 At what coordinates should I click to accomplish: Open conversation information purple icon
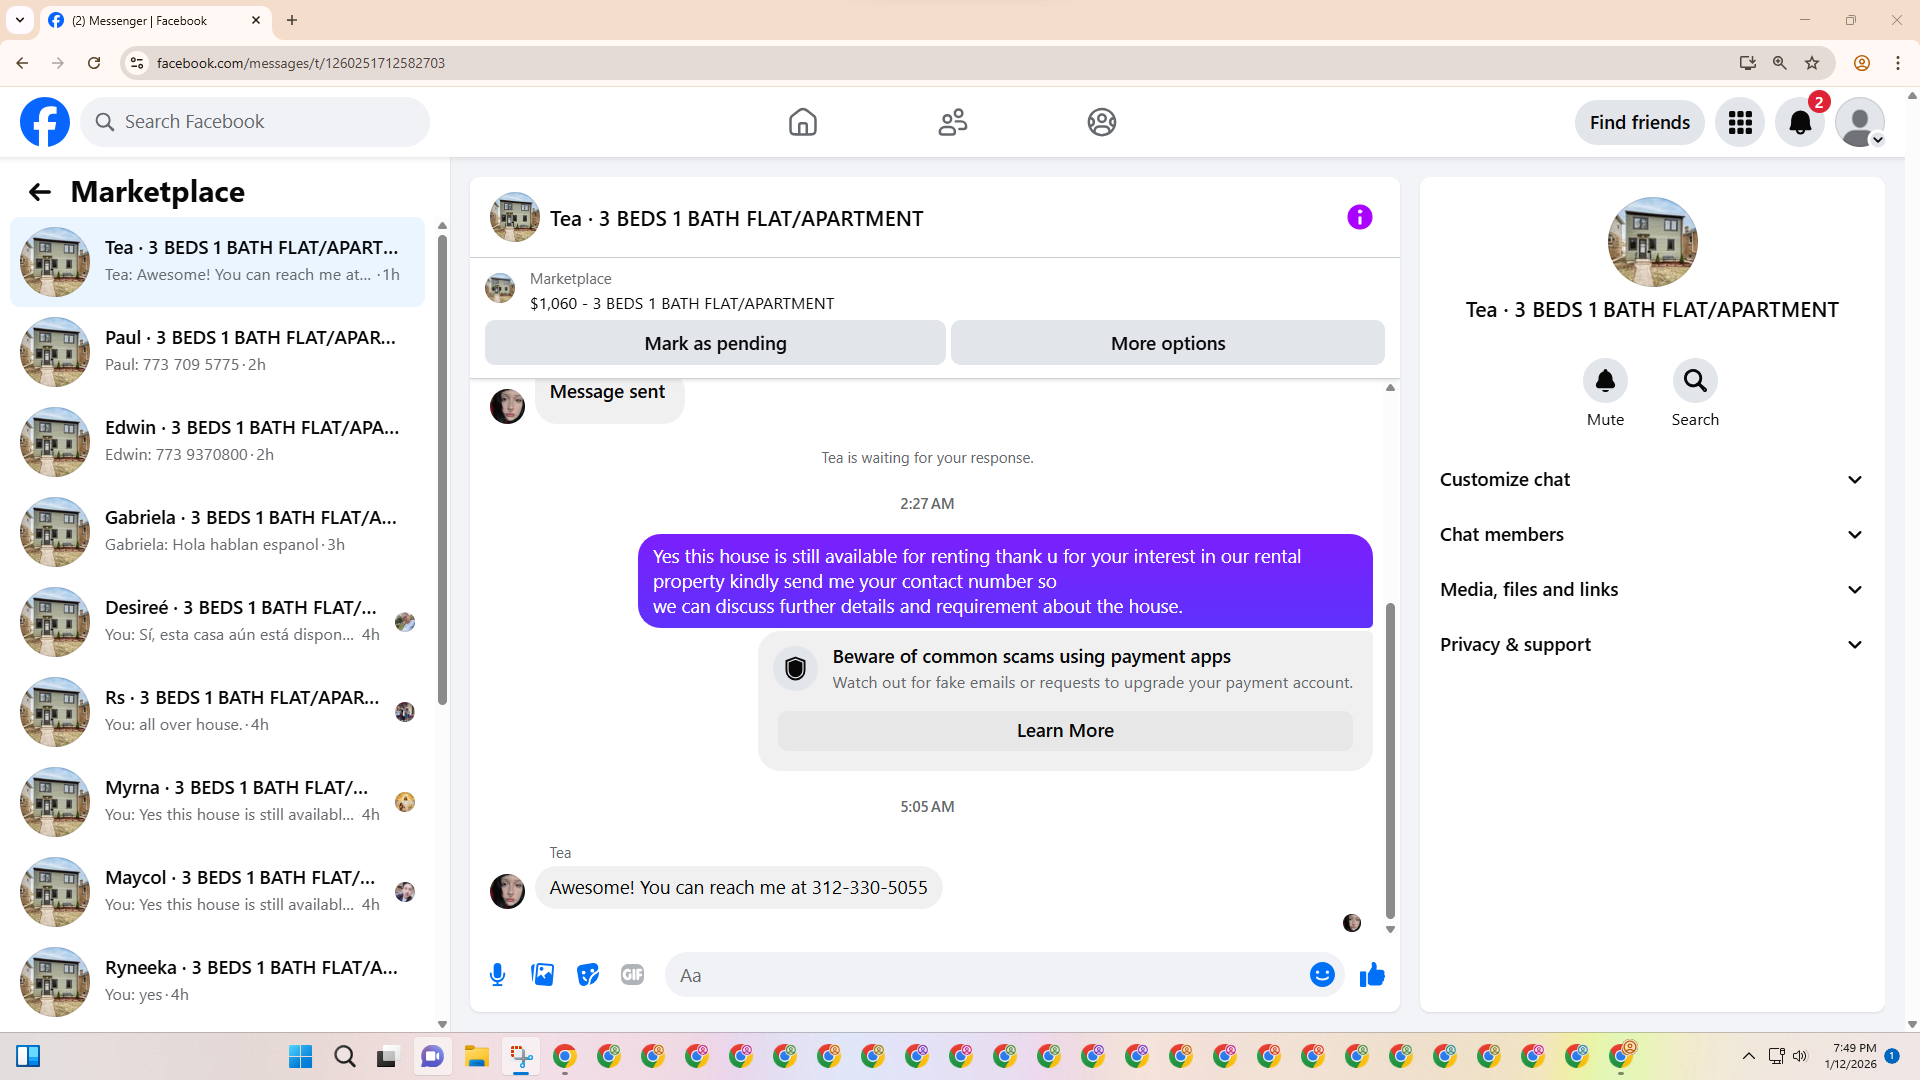[x=1359, y=217]
